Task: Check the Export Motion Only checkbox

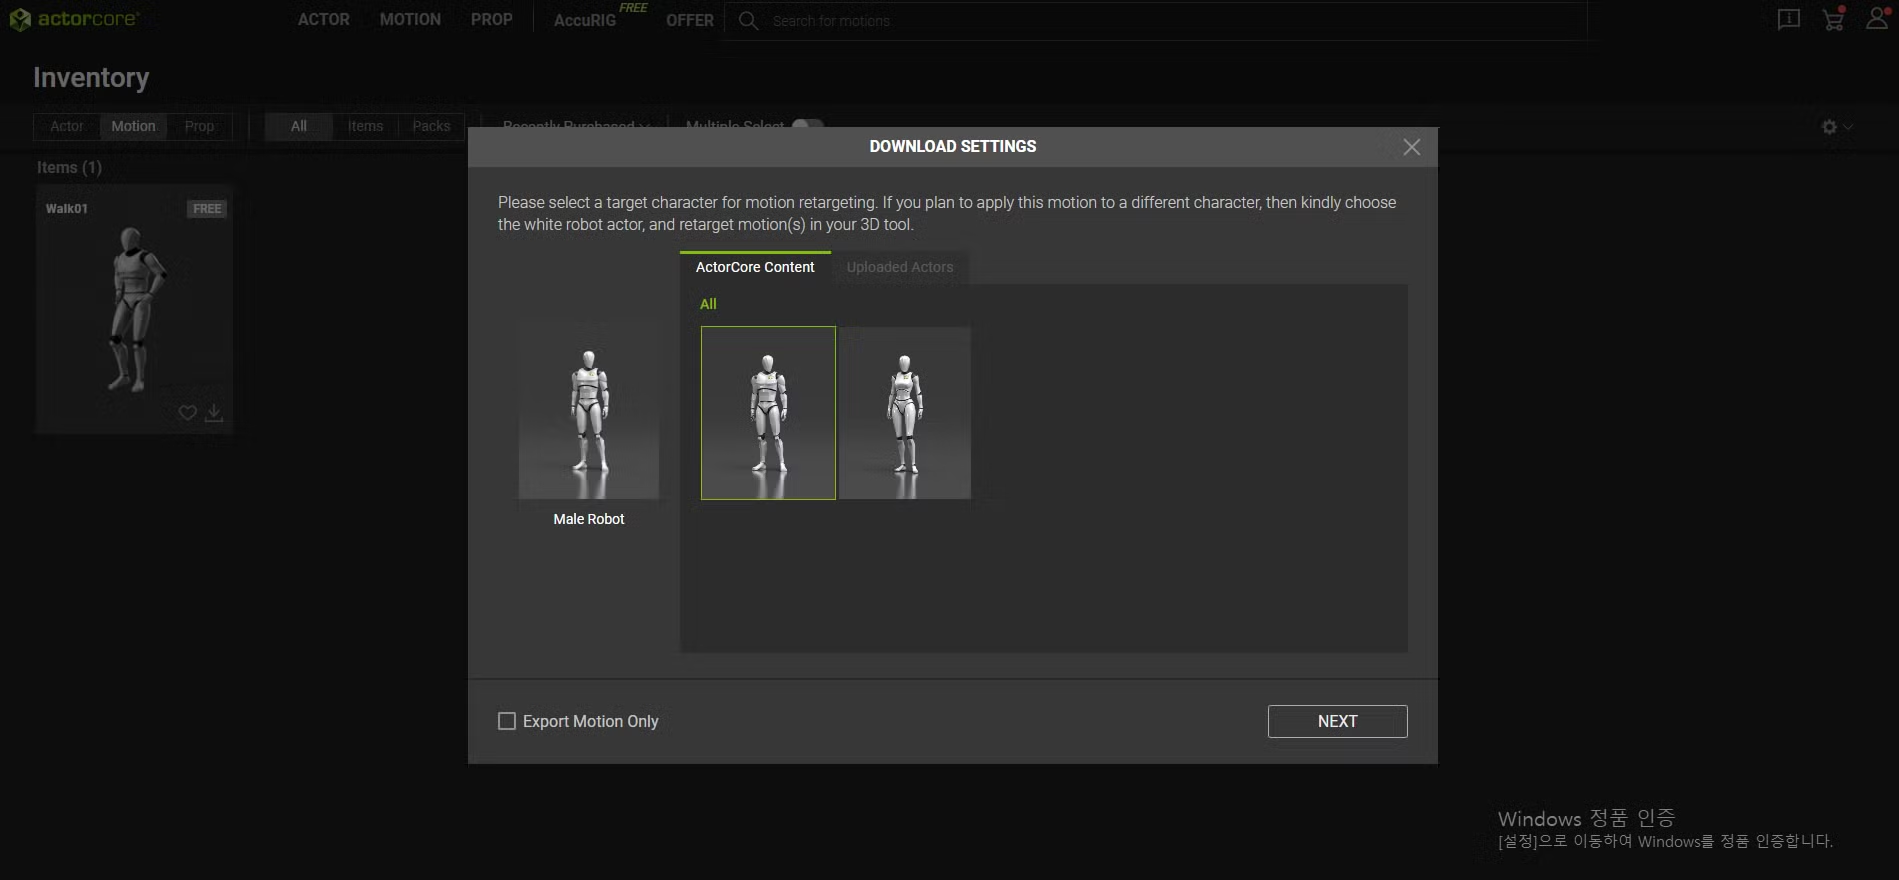Action: (507, 721)
